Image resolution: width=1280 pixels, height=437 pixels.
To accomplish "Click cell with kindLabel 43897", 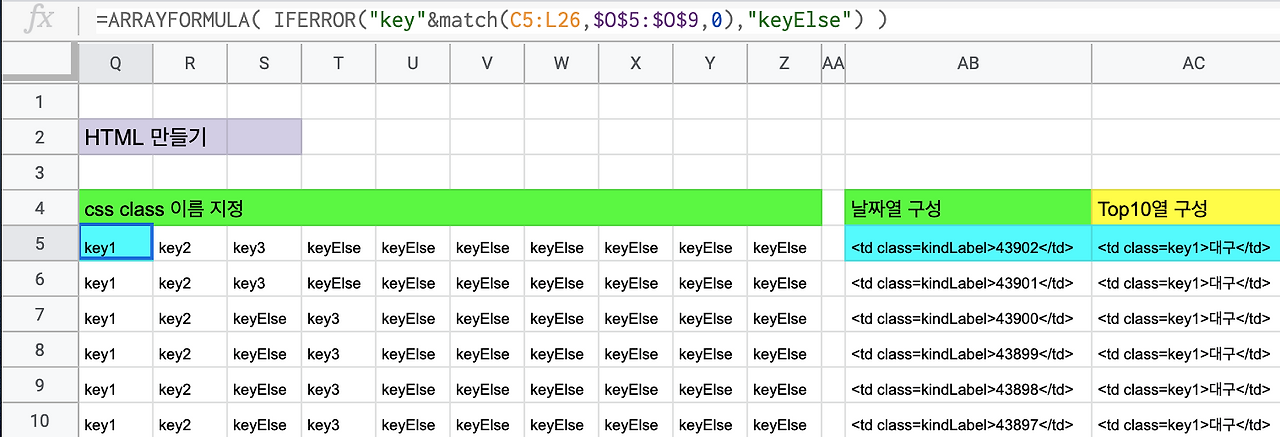I will (x=968, y=421).
